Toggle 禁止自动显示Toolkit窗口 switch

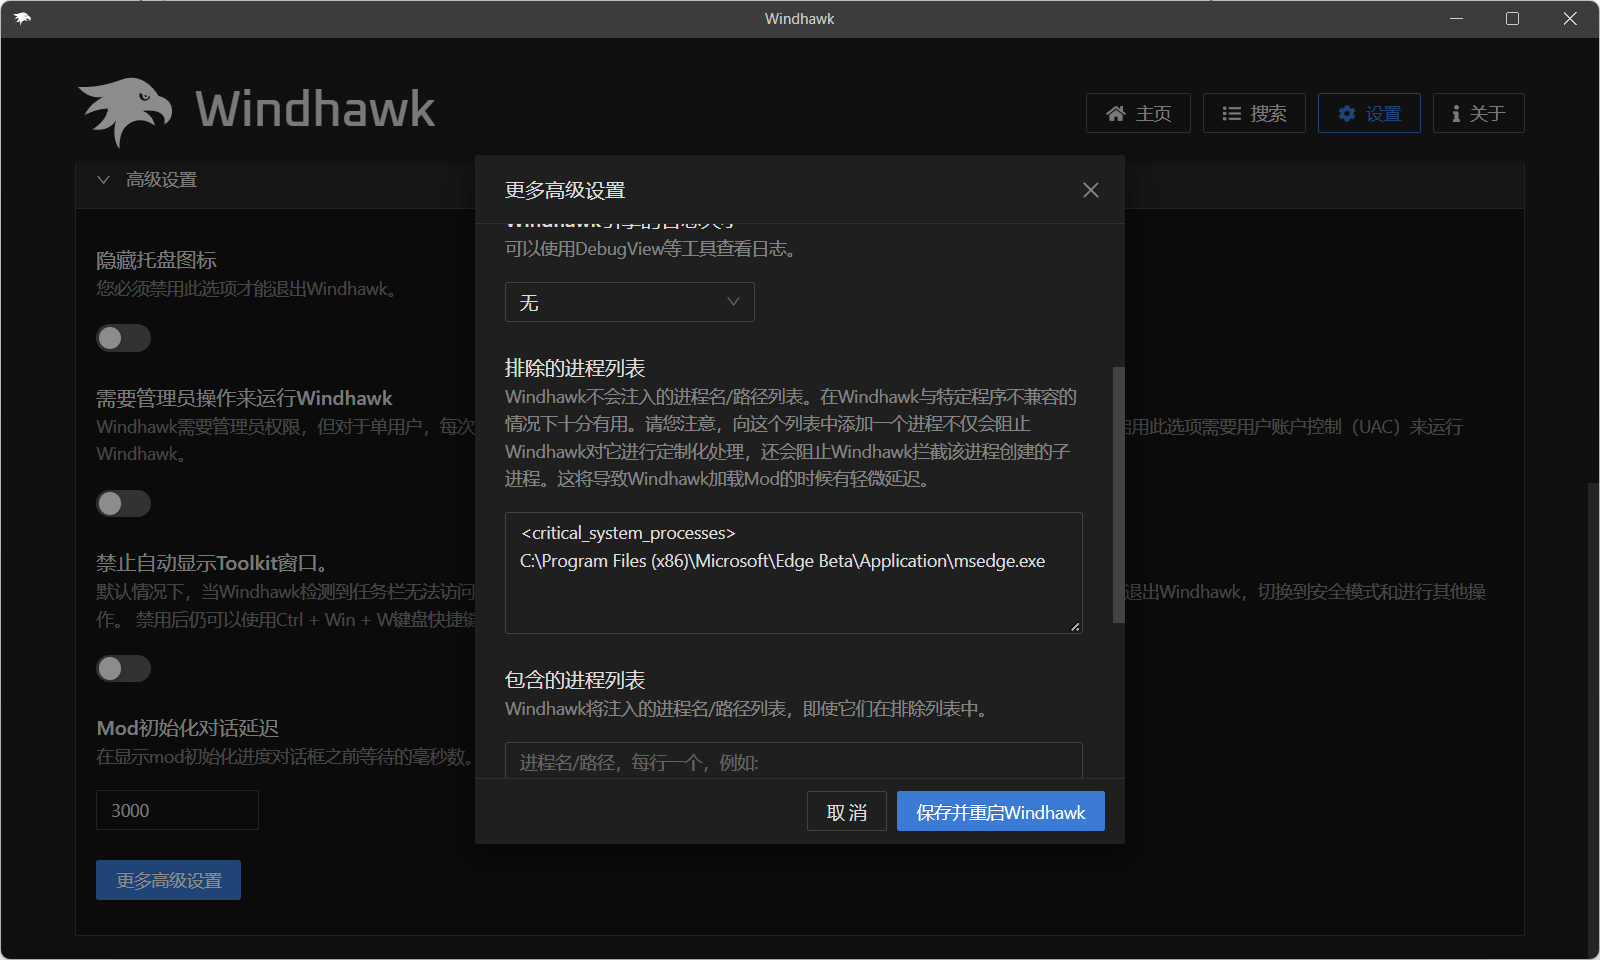pos(123,668)
